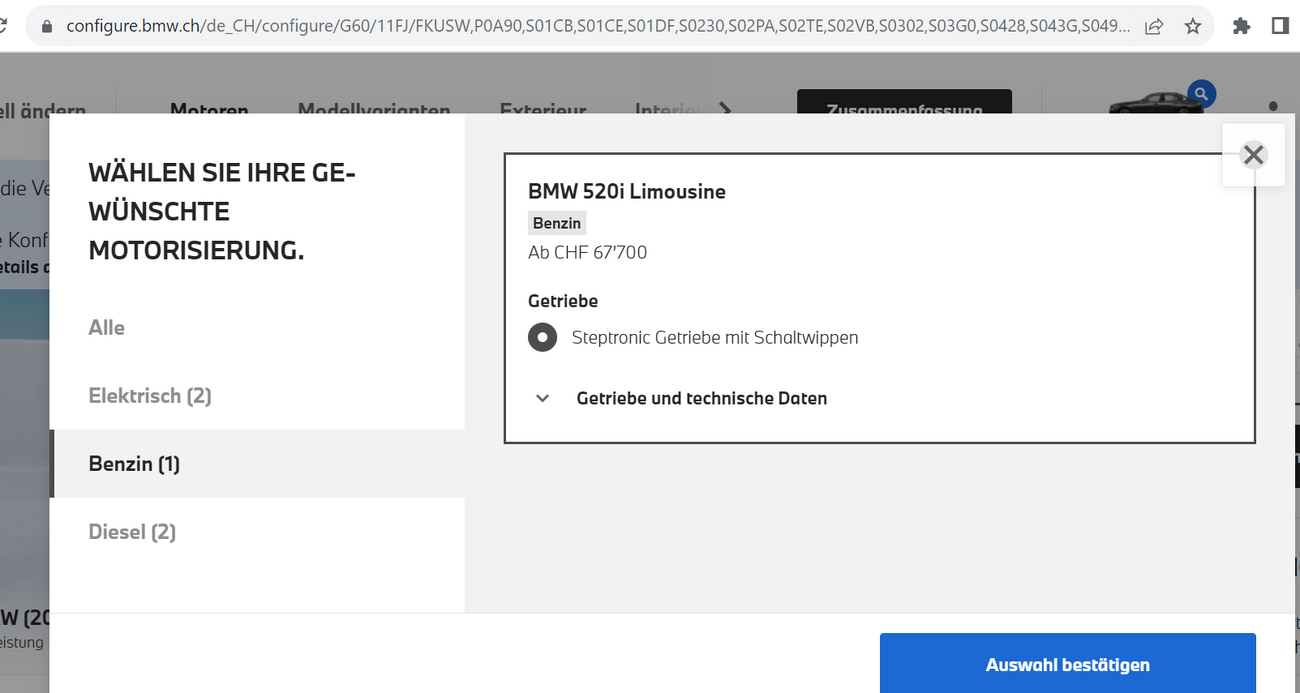Viewport: 1300px width, 693px height.
Task: Go to Modellvarianten tab in background
Action: click(x=374, y=109)
